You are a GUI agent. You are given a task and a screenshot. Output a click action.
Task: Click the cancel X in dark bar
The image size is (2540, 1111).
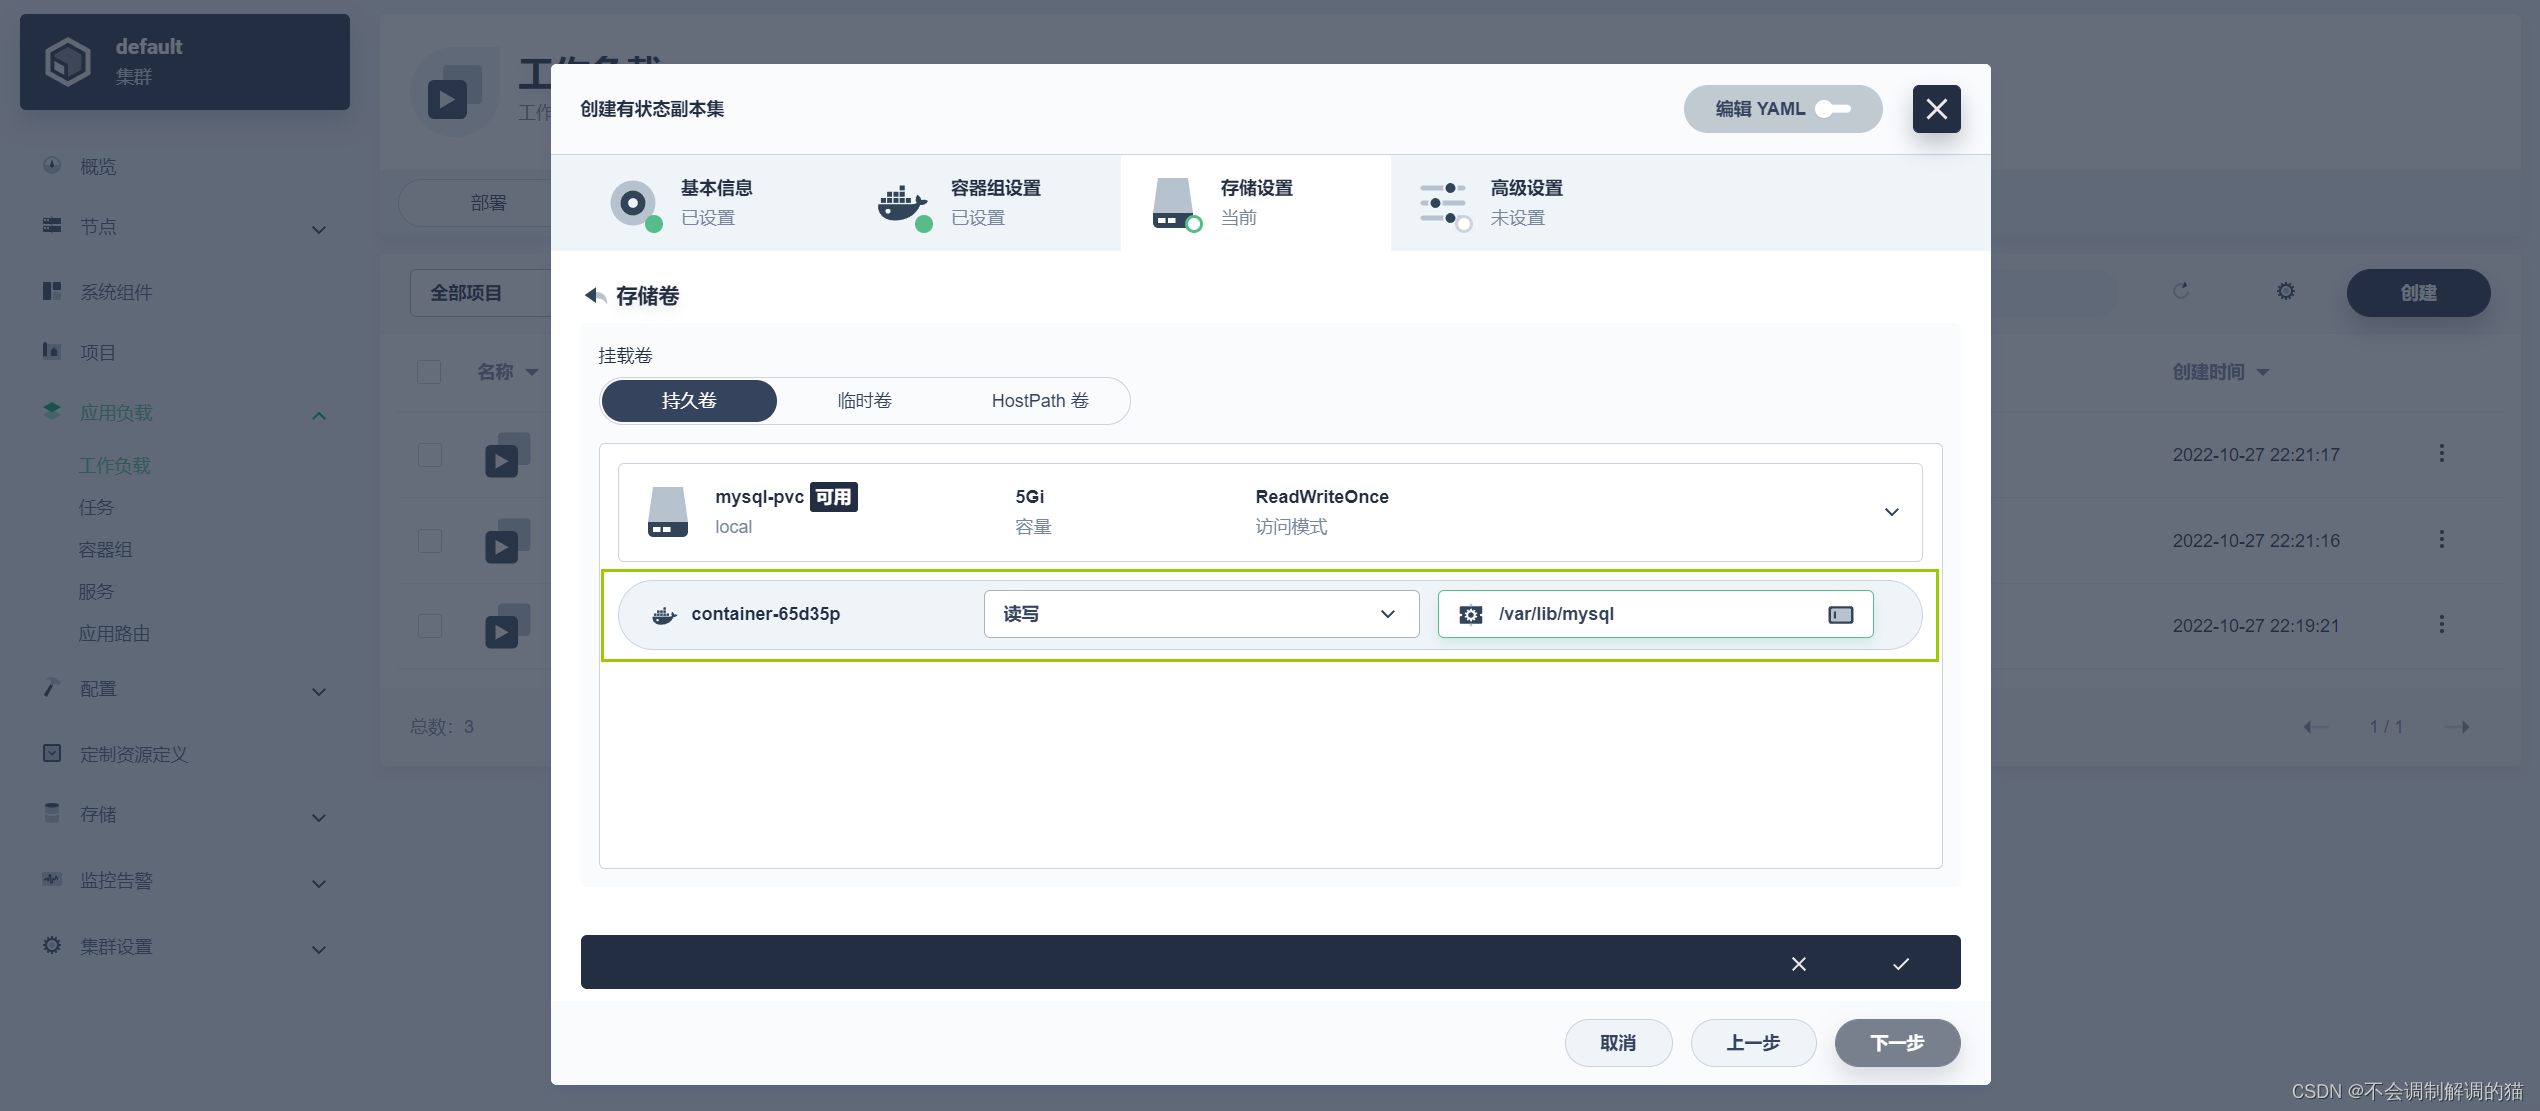(1798, 964)
